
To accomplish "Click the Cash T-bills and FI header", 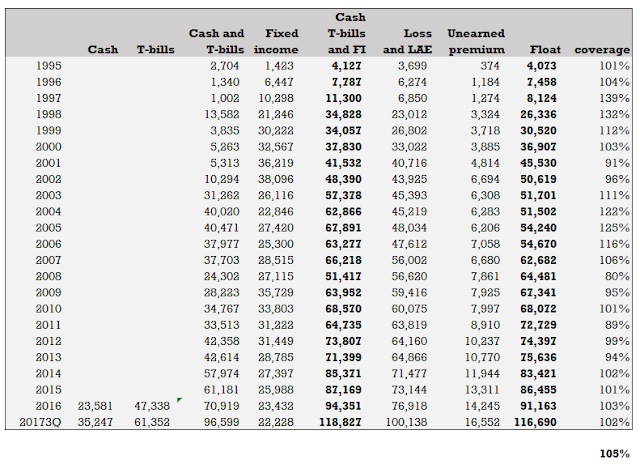I will (347, 33).
